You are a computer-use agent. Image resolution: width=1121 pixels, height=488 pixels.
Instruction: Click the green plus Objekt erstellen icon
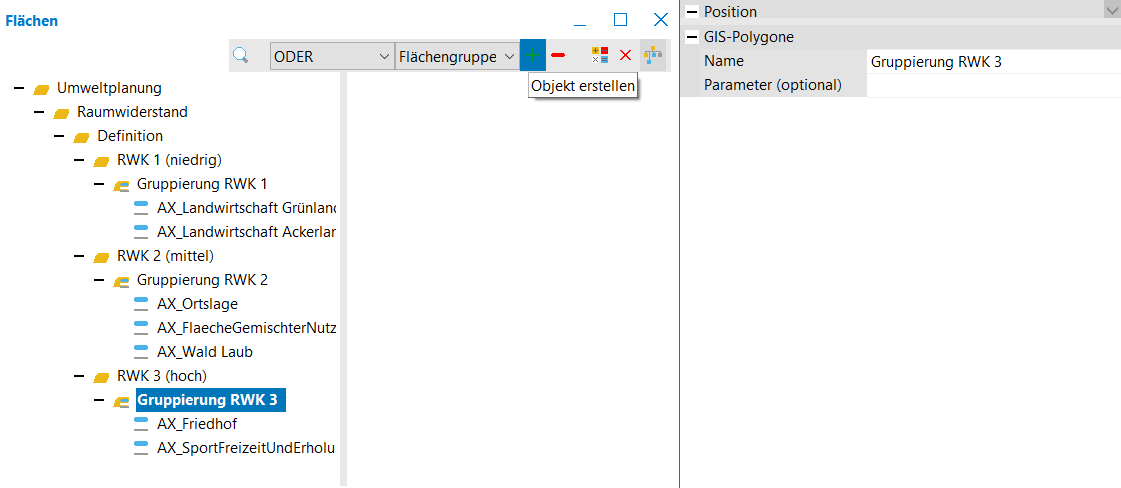click(x=532, y=56)
